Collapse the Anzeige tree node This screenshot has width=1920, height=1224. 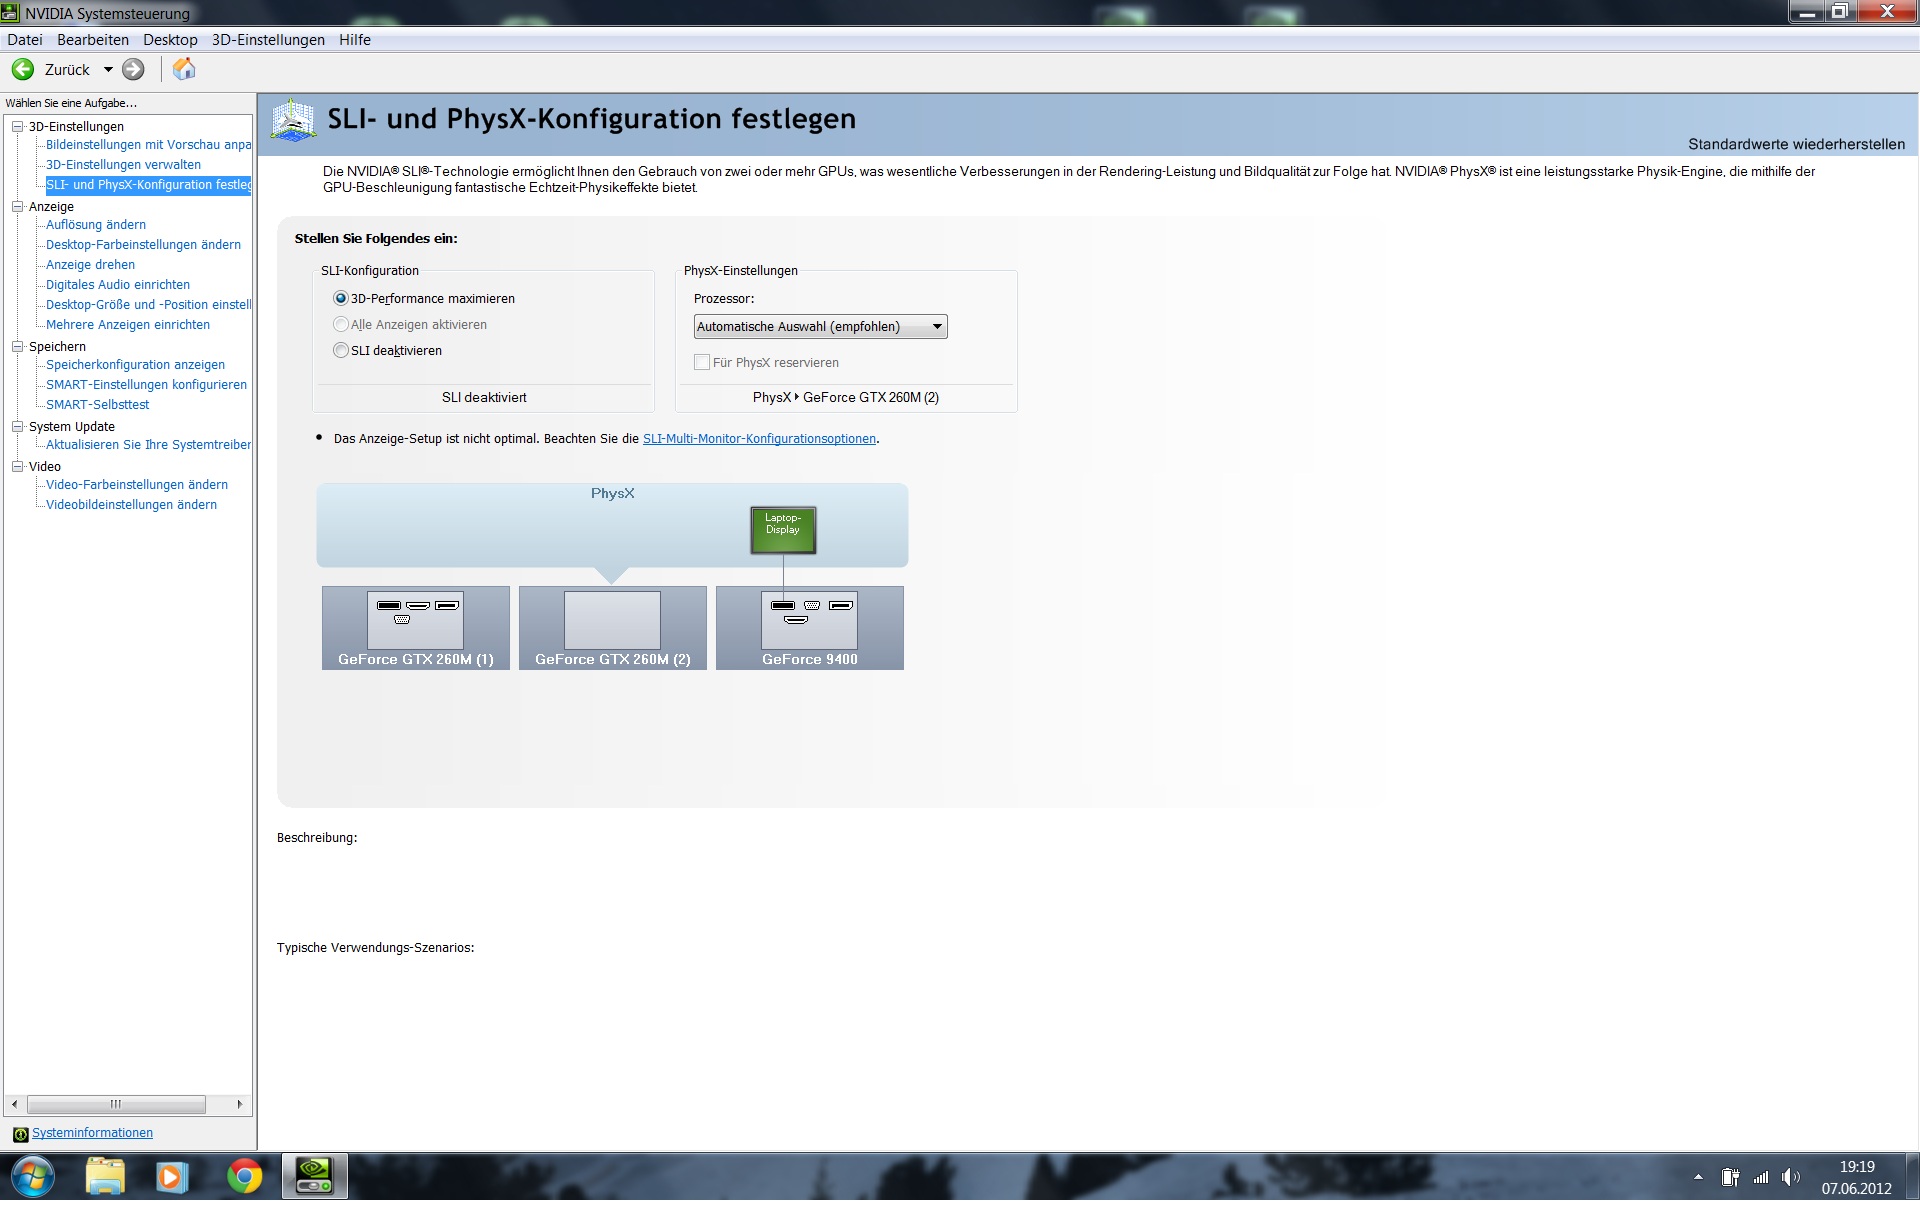click(x=17, y=206)
